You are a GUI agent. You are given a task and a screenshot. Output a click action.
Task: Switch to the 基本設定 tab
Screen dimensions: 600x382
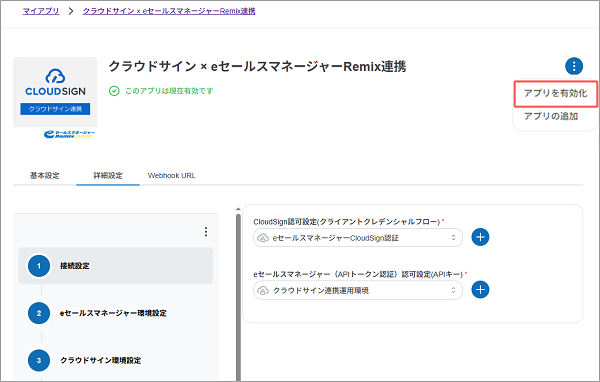pyautogui.click(x=45, y=176)
